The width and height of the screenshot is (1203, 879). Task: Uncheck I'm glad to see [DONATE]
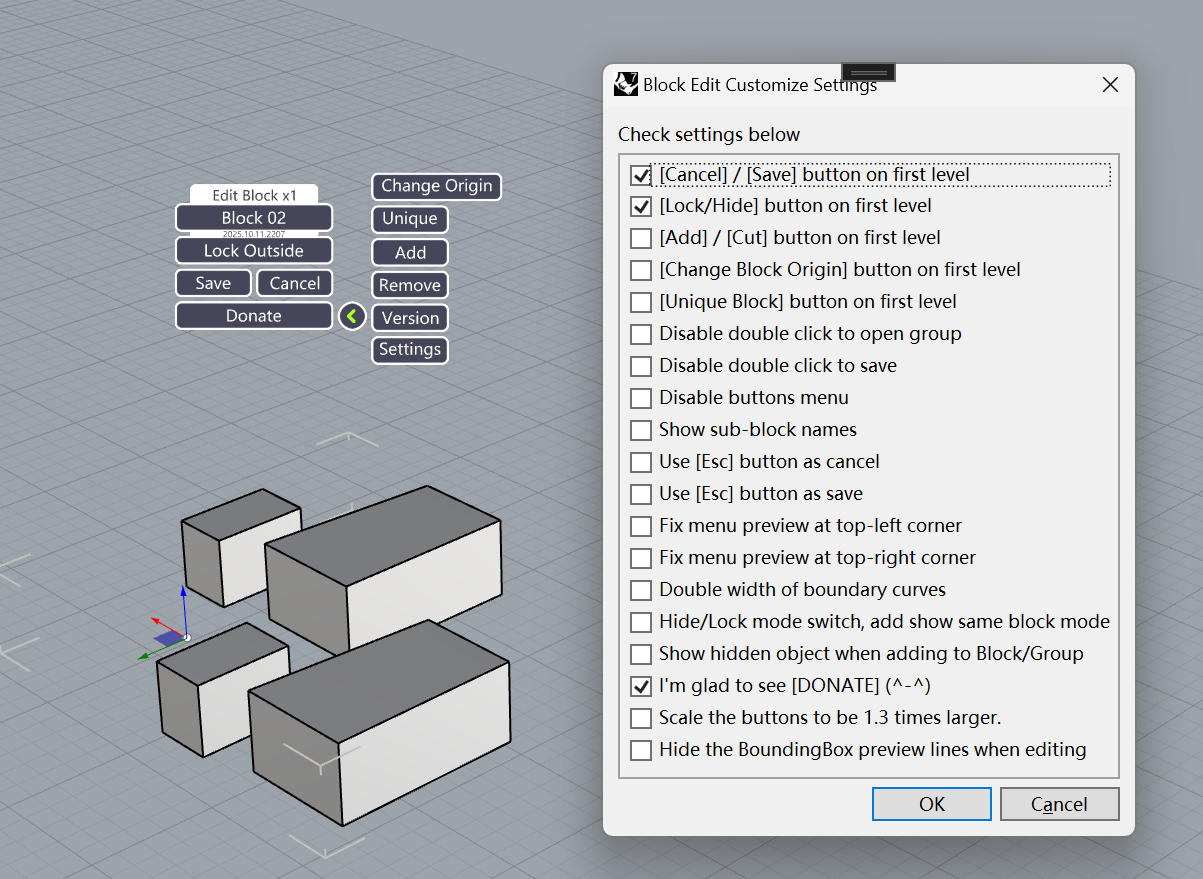[x=641, y=687]
